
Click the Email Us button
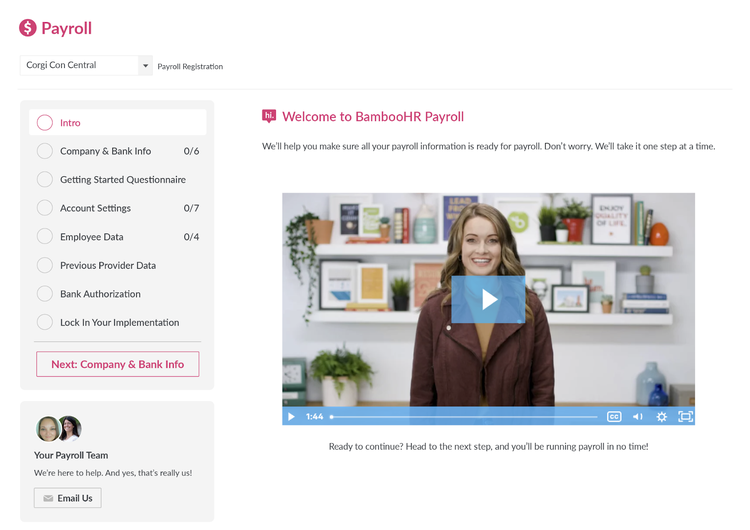coord(67,498)
